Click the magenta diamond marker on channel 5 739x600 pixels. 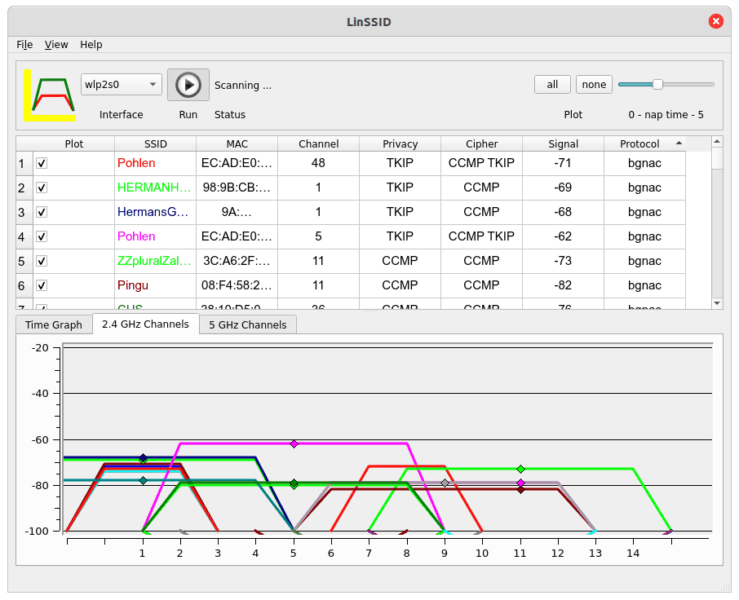294,444
